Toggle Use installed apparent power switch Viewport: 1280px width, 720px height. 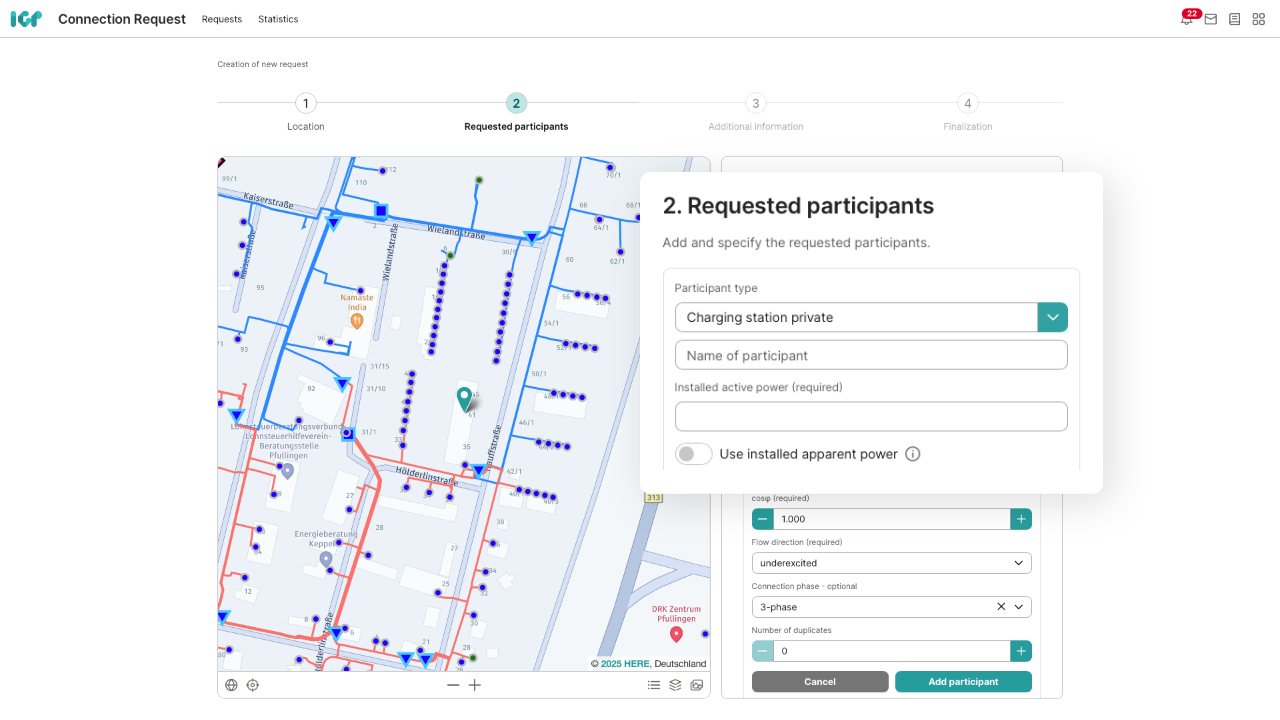pos(694,454)
